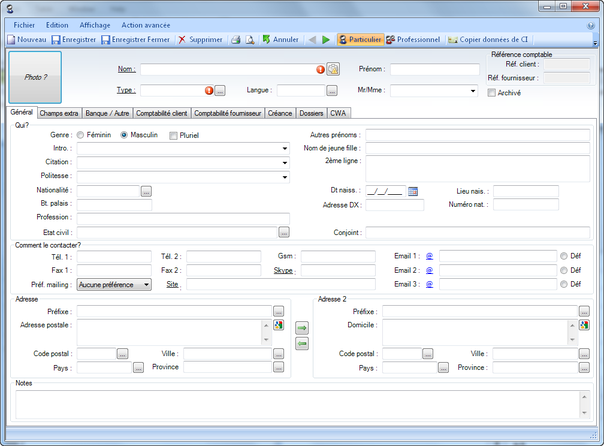The image size is (604, 446).
Task: Copy address to Adresse 2 with right arrow
Action: pos(302,327)
